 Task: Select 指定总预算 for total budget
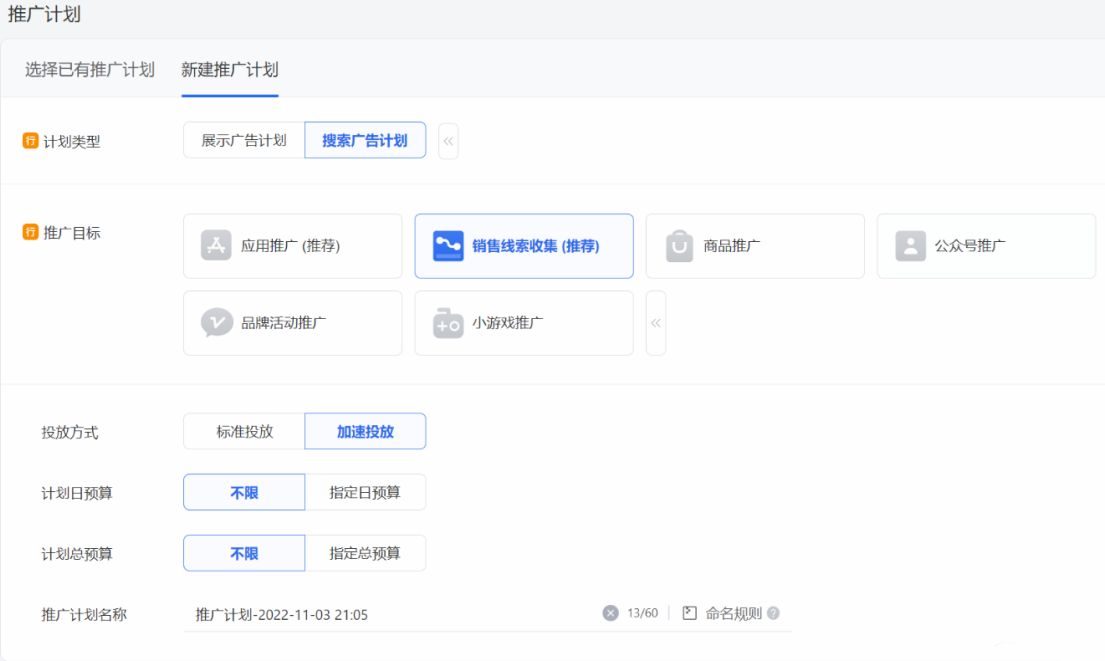pos(365,553)
